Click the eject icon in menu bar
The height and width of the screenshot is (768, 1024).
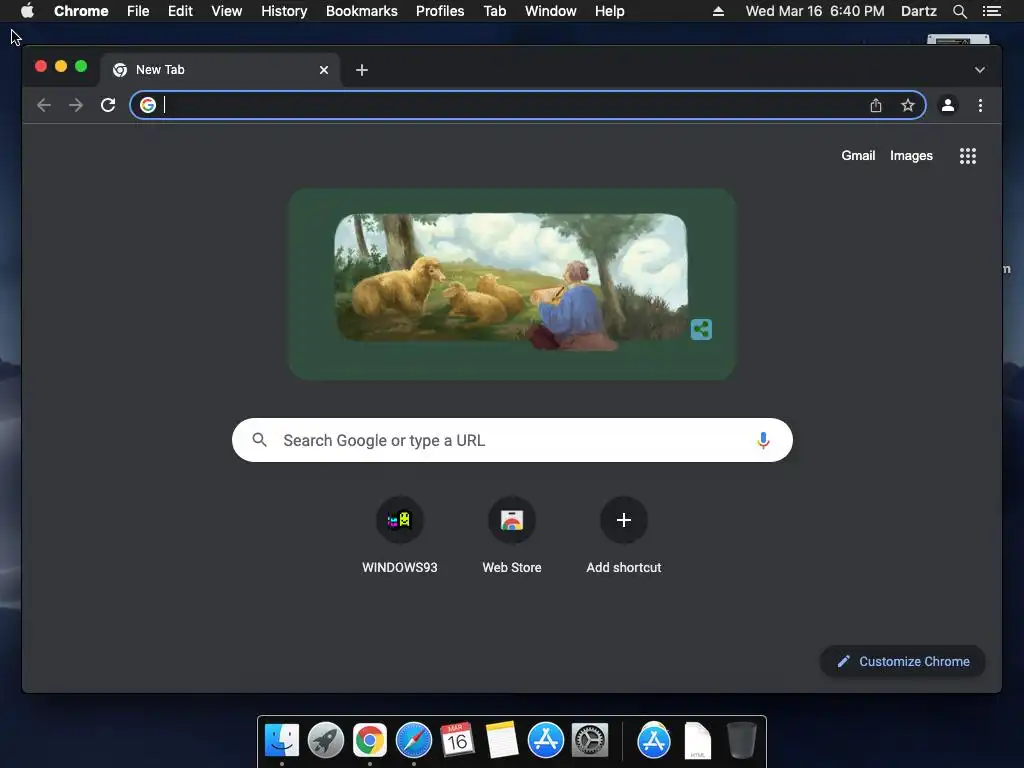(x=718, y=11)
